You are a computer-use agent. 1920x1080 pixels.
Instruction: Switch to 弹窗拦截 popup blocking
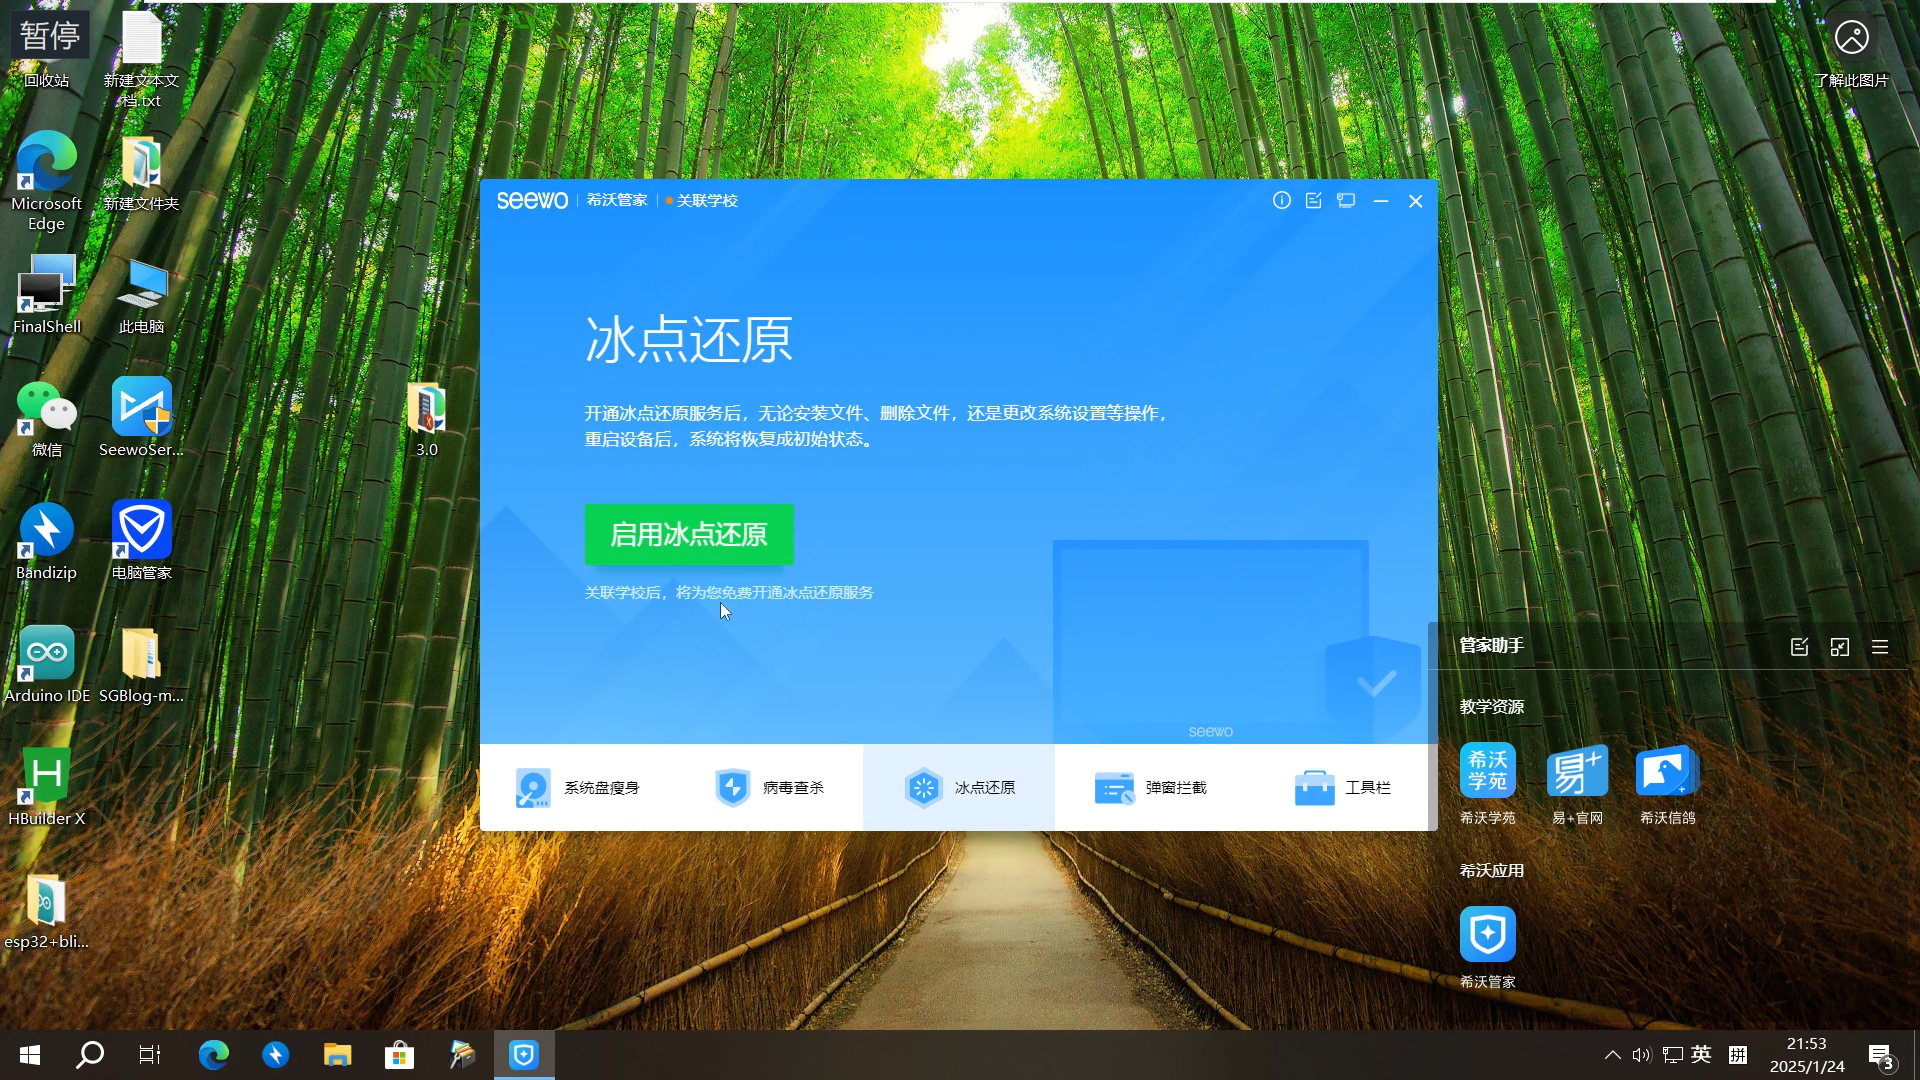[x=1152, y=787]
